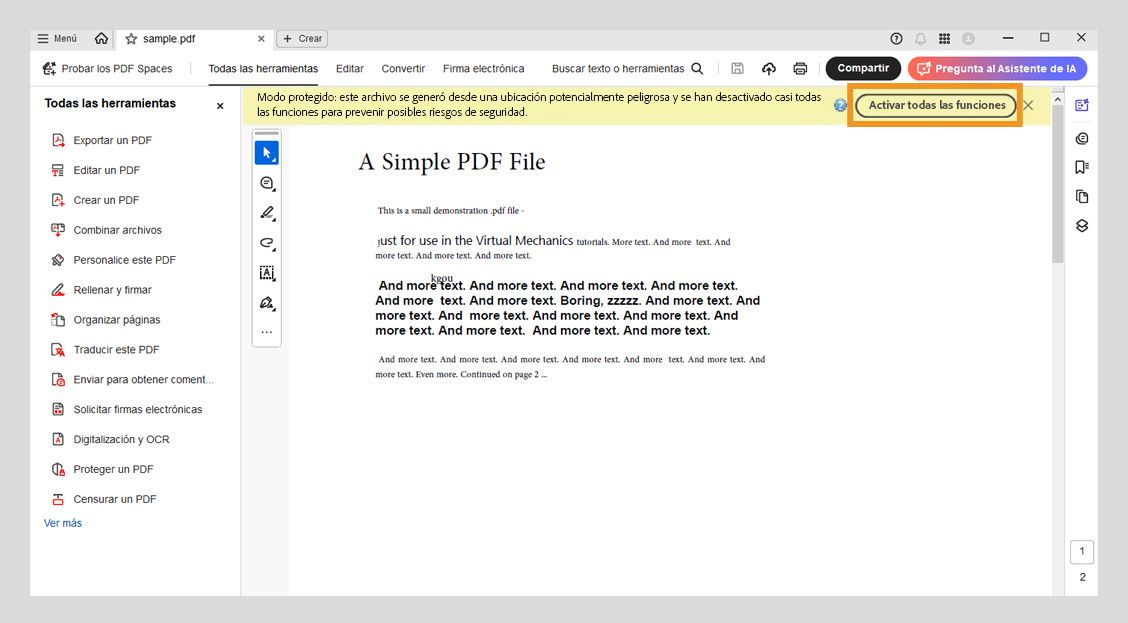Click the total page count 2
The width and height of the screenshot is (1128, 623).
[1082, 577]
